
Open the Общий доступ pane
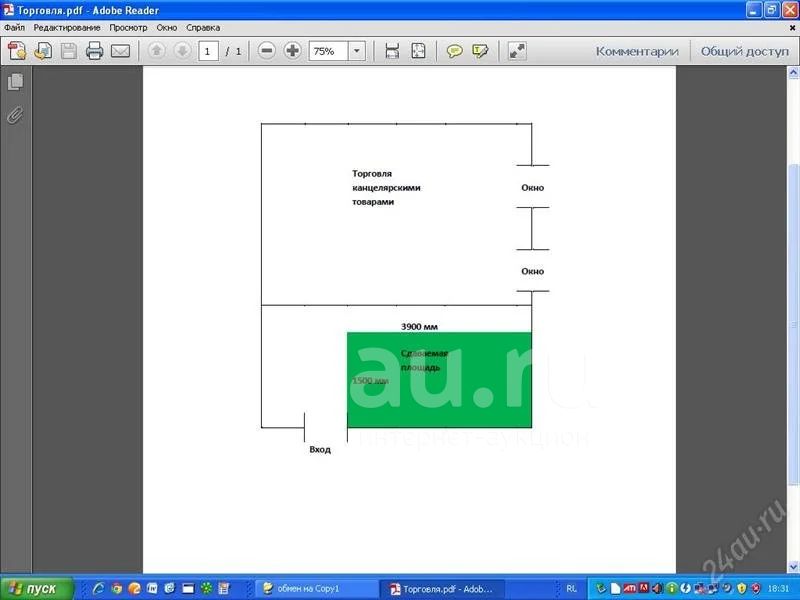click(x=744, y=51)
